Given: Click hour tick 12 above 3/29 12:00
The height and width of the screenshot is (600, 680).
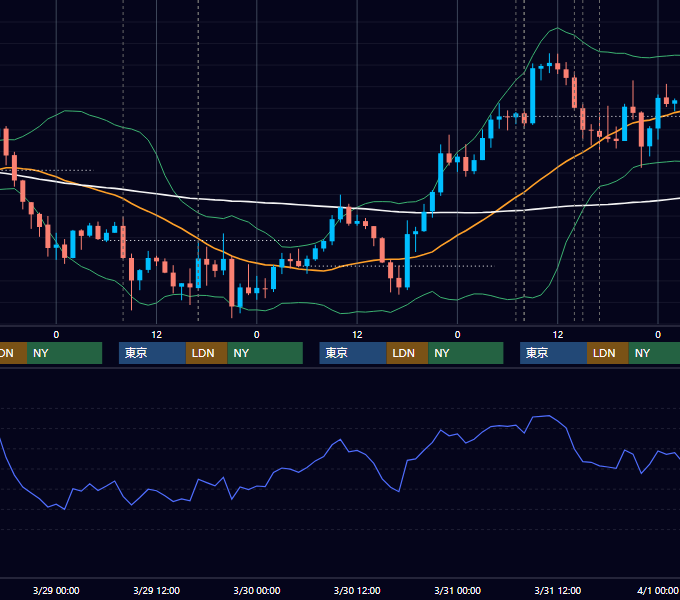Looking at the screenshot, I should (x=157, y=335).
